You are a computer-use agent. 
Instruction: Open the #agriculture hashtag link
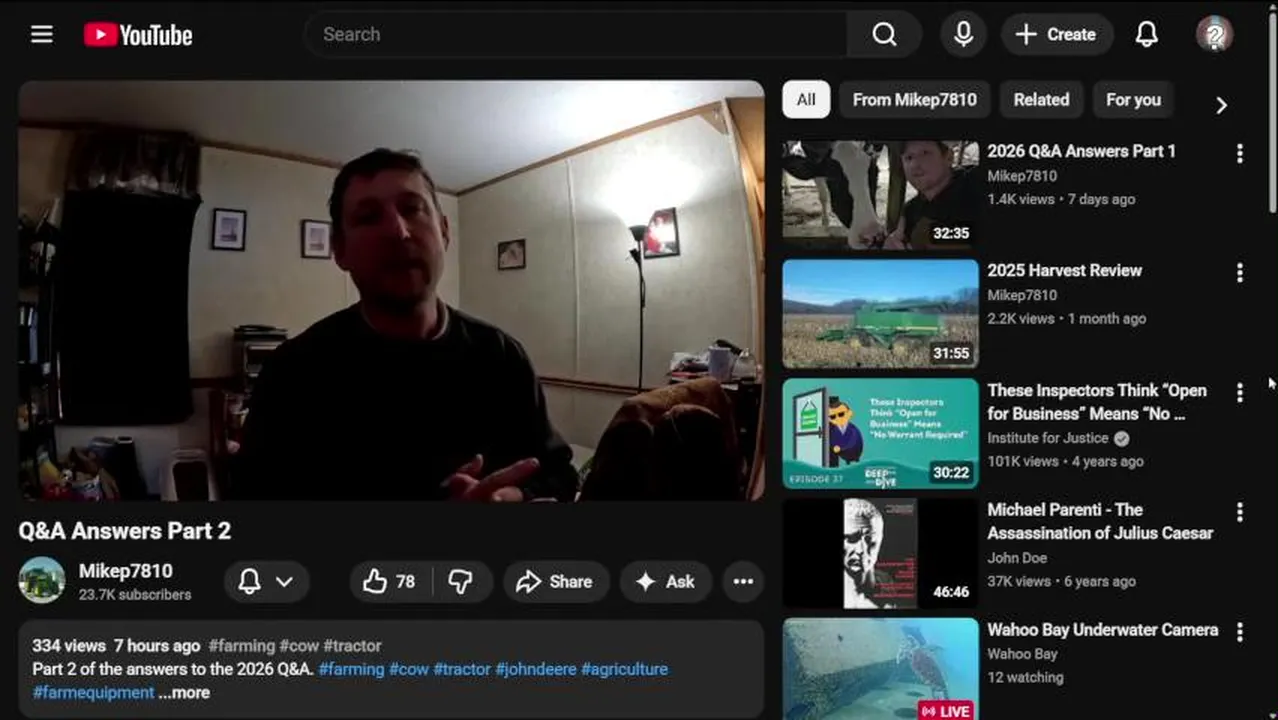click(624, 669)
